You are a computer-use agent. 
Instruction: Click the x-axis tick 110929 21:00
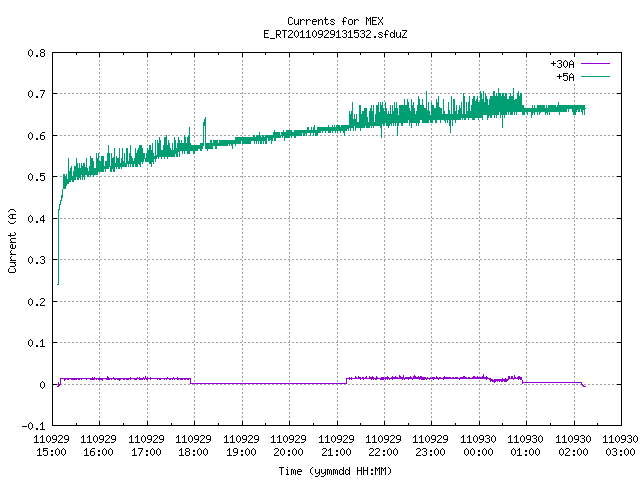(336, 446)
